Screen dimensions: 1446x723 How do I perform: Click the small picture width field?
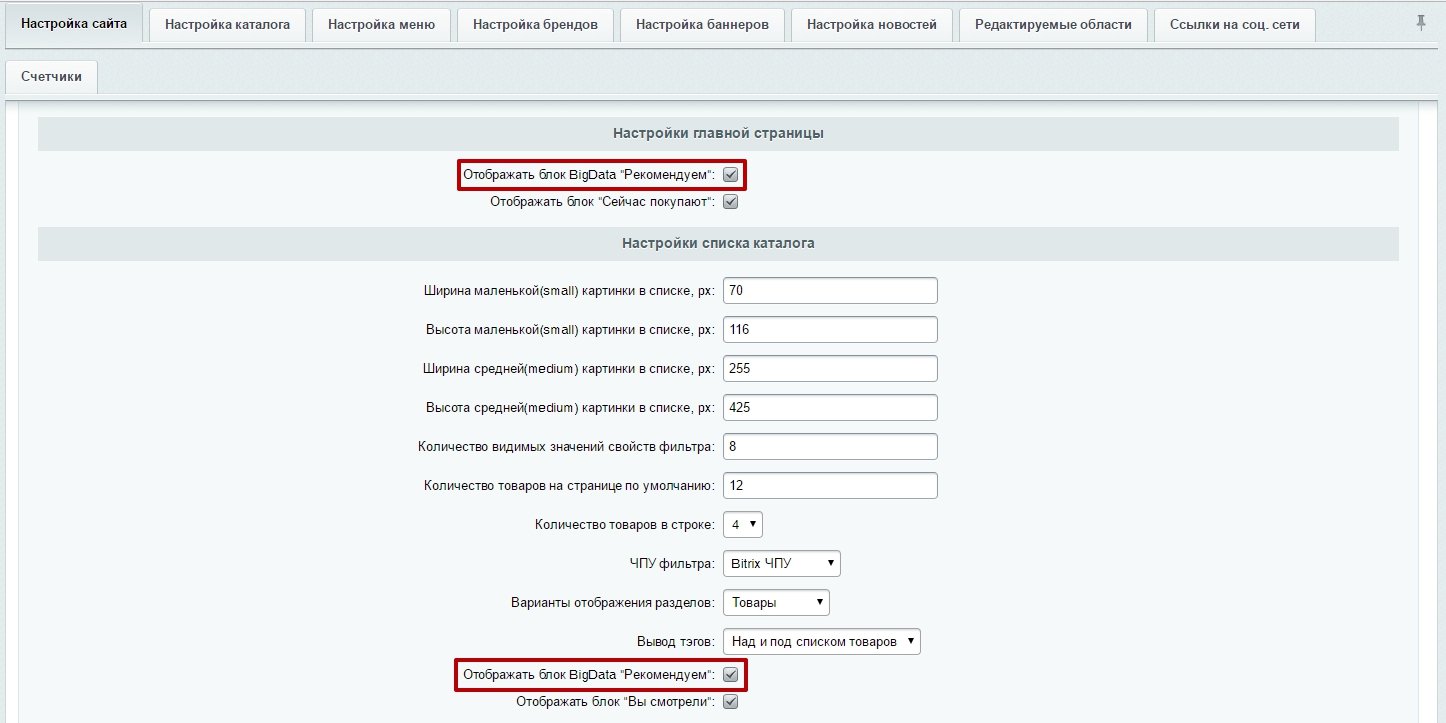[830, 290]
